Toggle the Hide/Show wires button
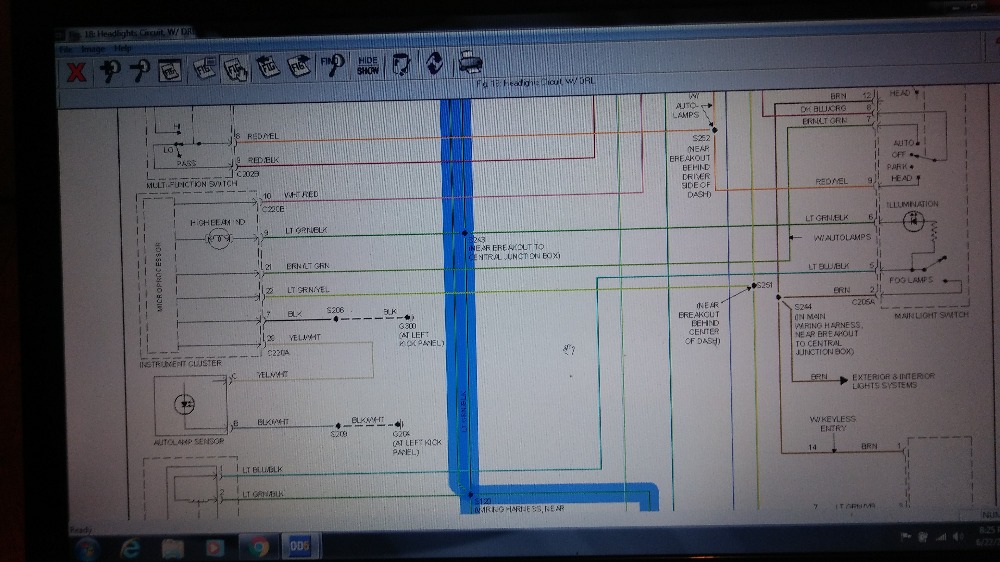 click(367, 66)
